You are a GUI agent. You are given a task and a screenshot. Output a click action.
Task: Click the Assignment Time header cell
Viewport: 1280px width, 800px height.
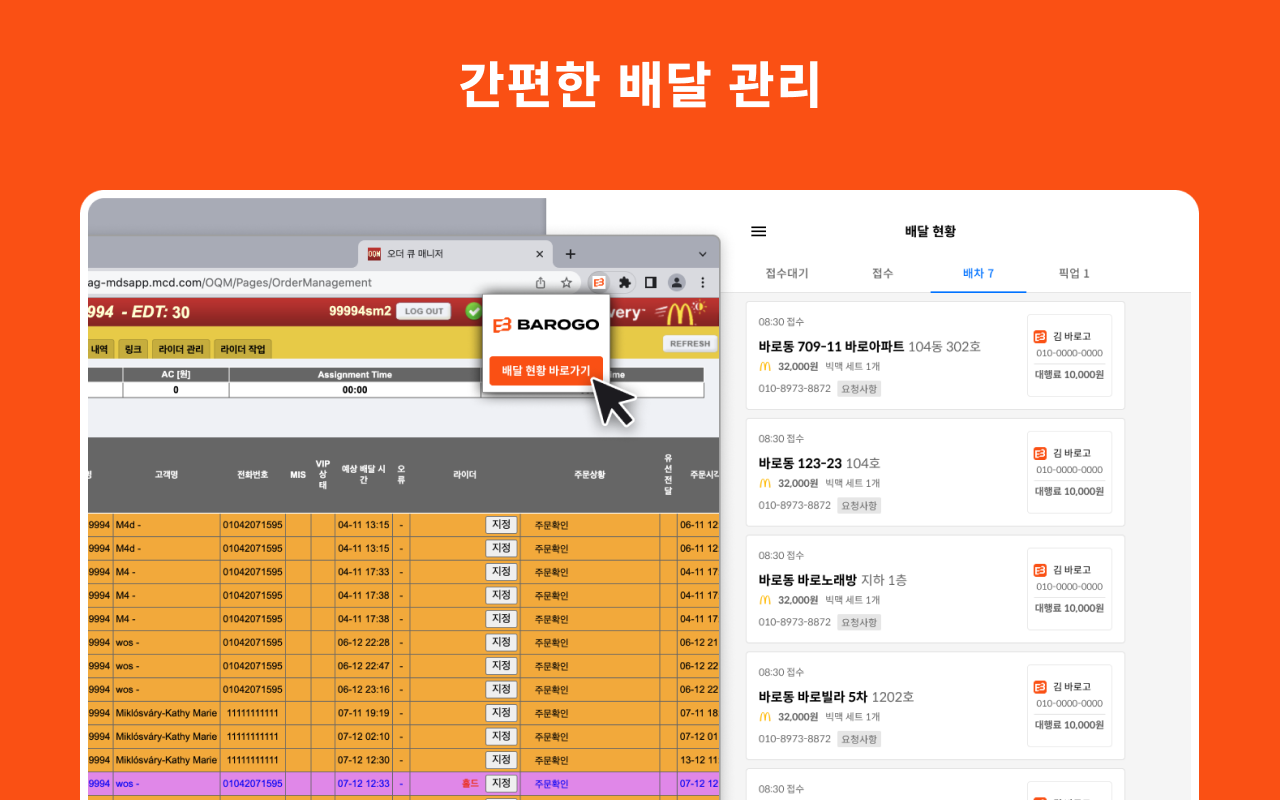point(355,375)
